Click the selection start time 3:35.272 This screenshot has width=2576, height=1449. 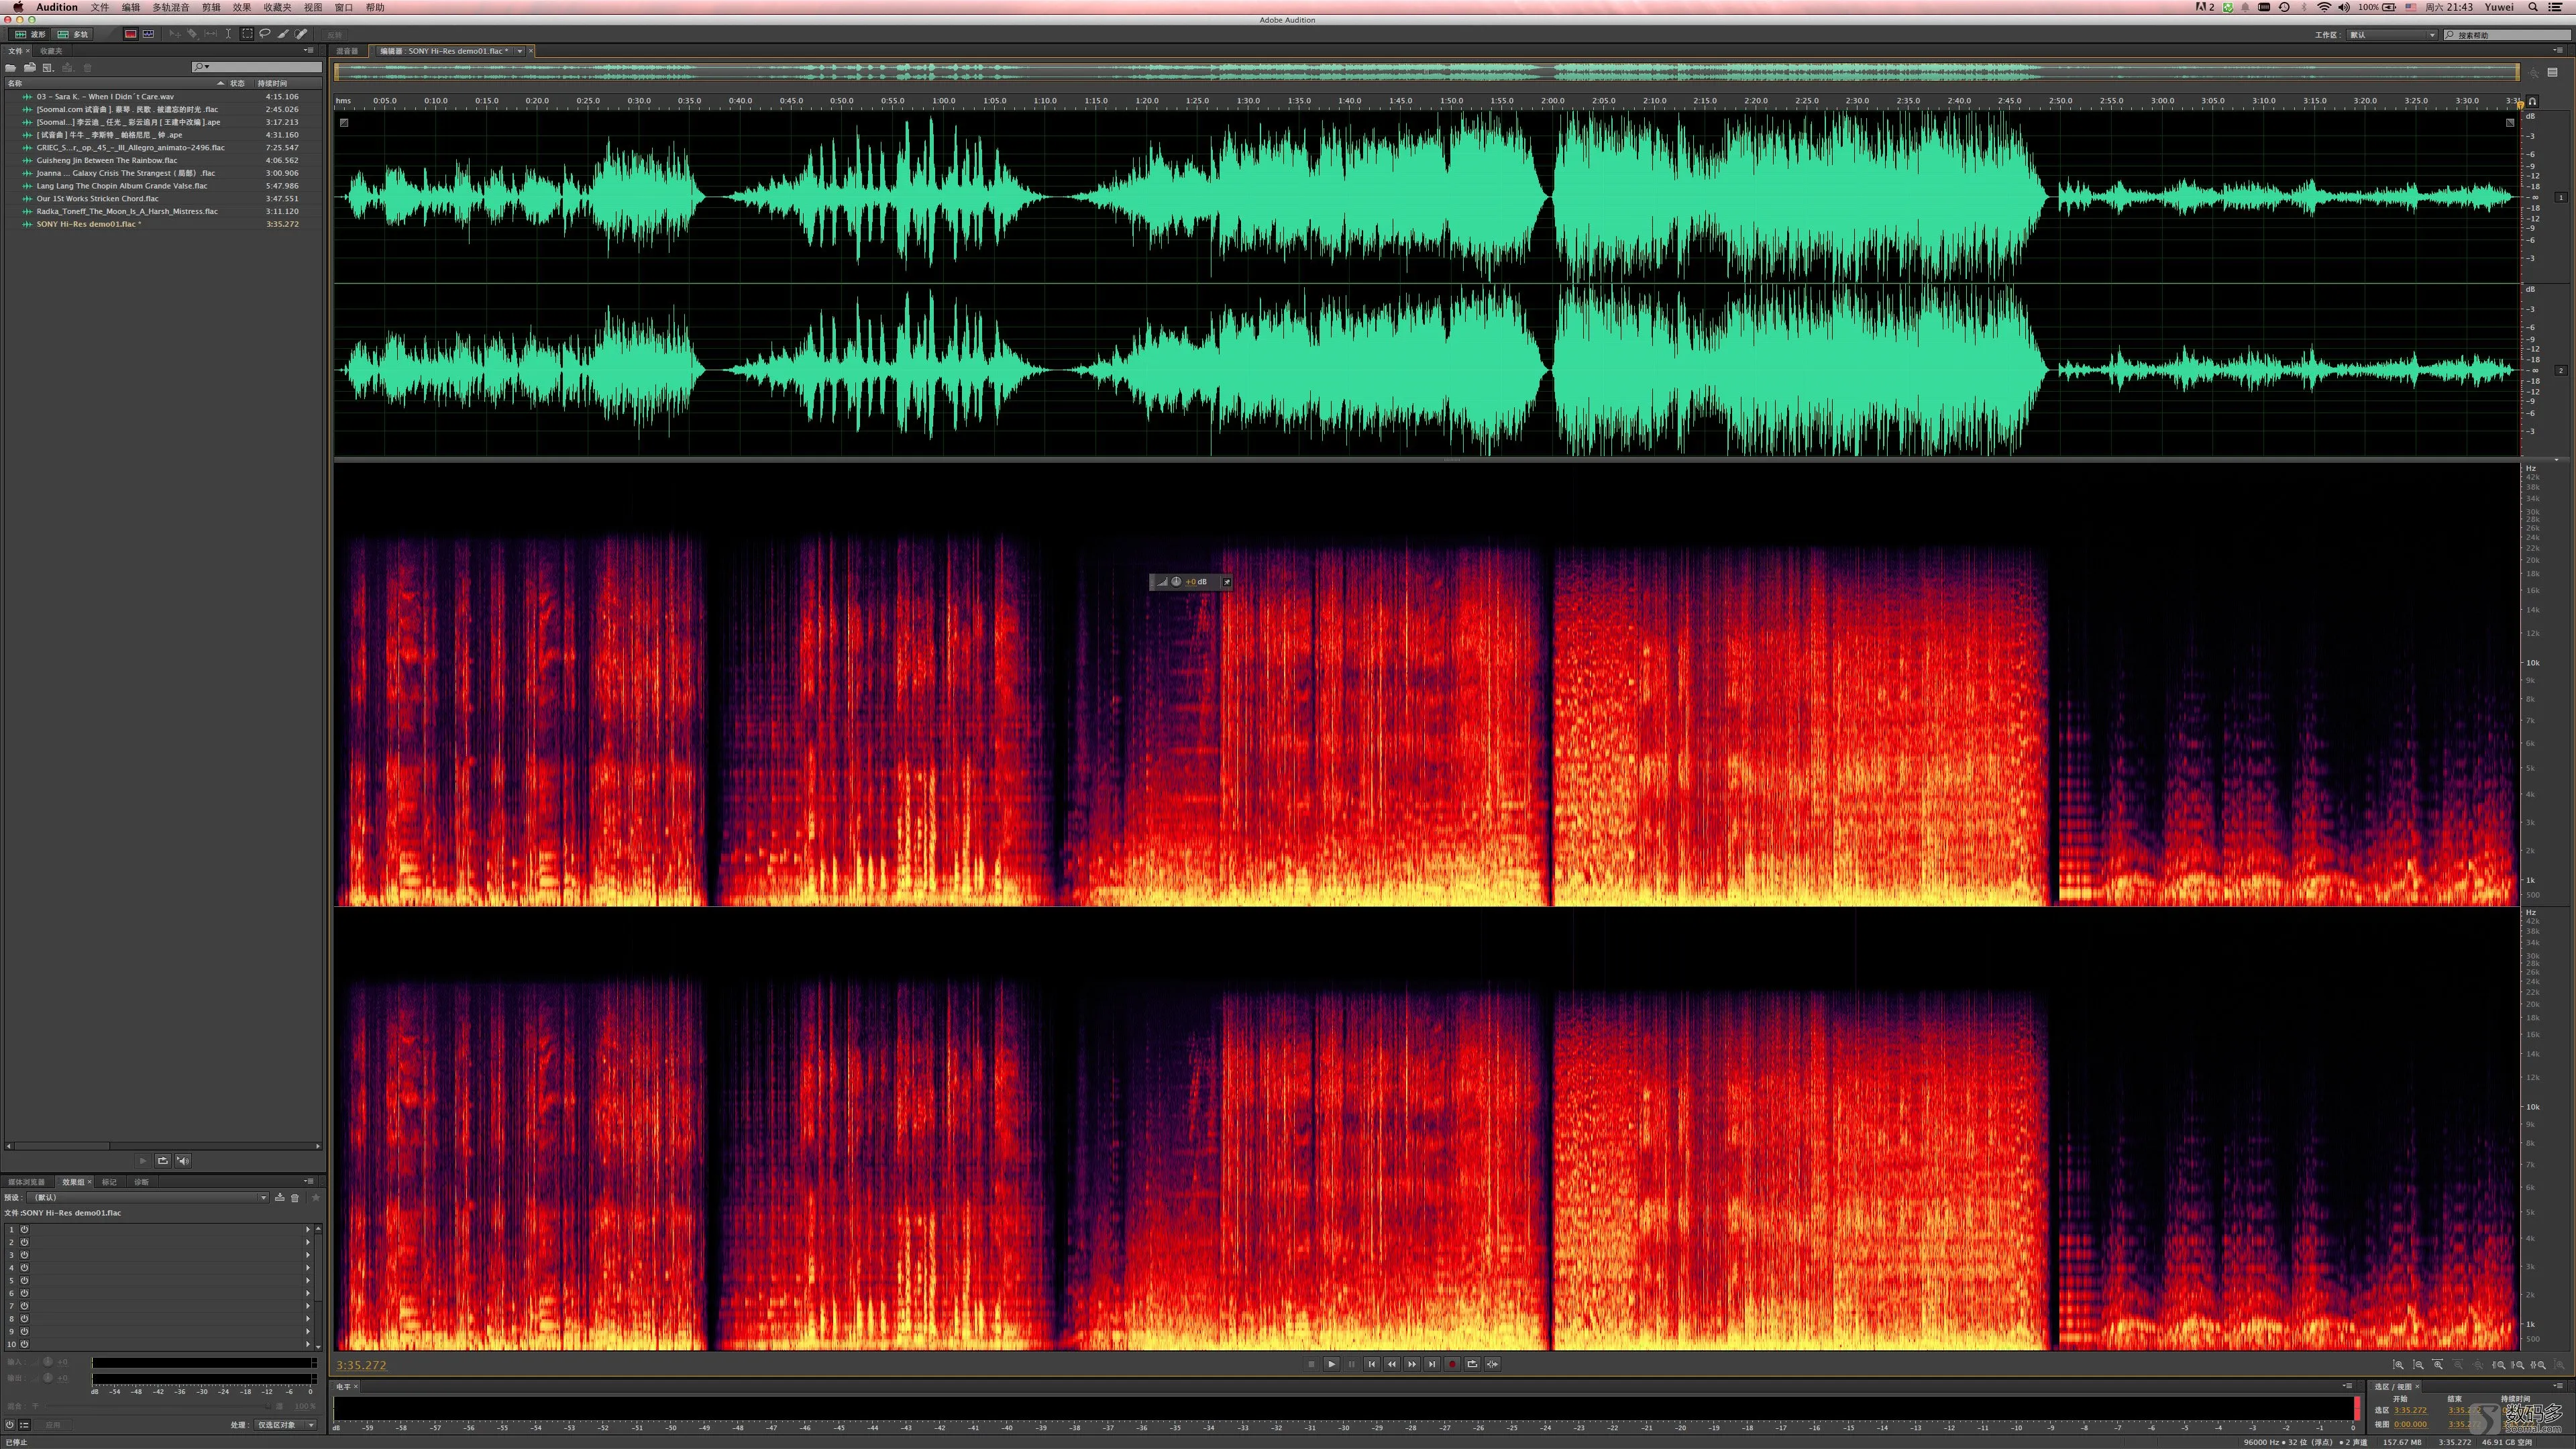coord(2410,1410)
